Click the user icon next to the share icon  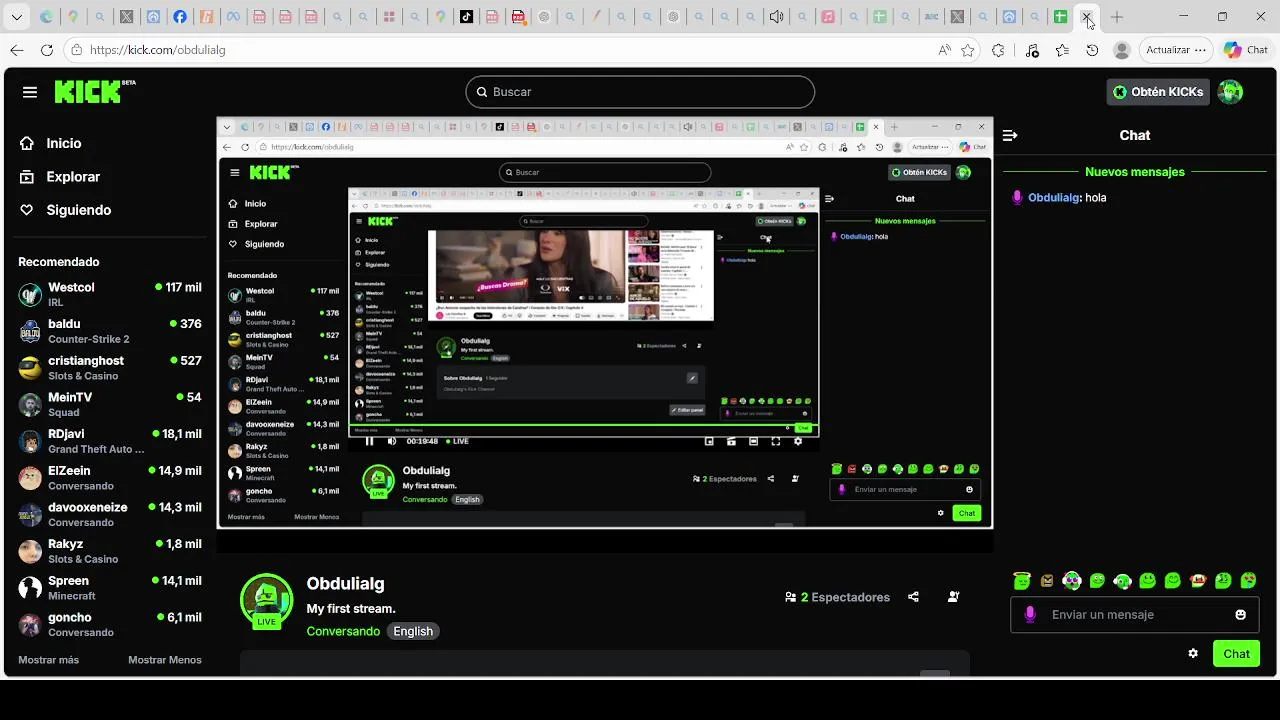pos(953,597)
